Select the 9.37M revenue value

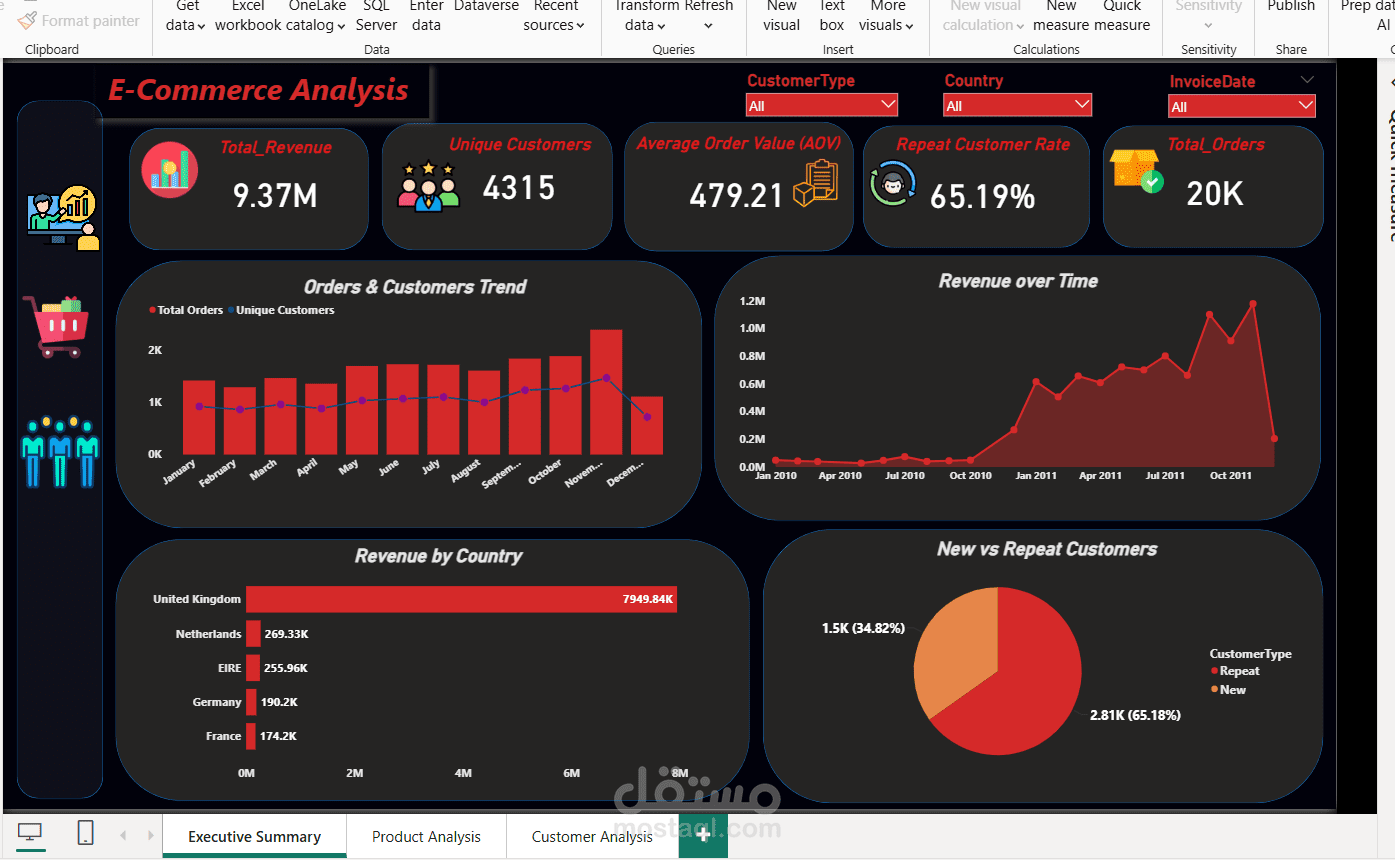coord(275,196)
